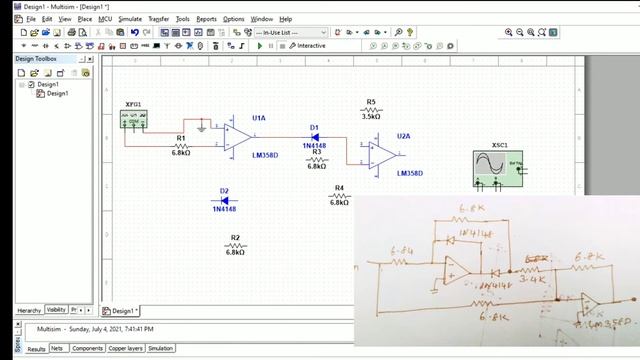Click the Zoom out magnifier icon
This screenshot has height=360, width=640.
[x=520, y=32]
